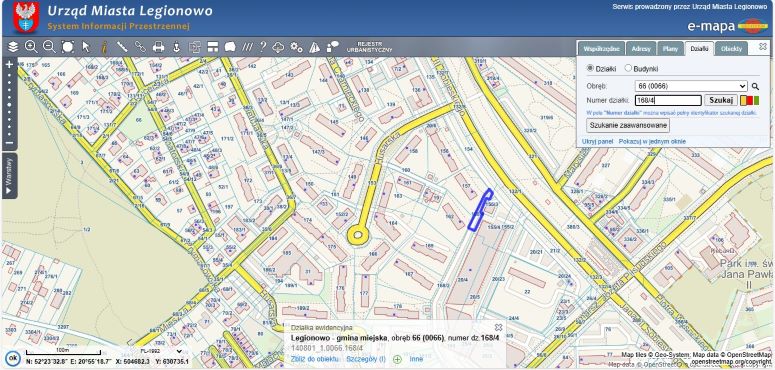This screenshot has width=775, height=370.
Task: Click the printer icon to print map
Action: coord(158,47)
